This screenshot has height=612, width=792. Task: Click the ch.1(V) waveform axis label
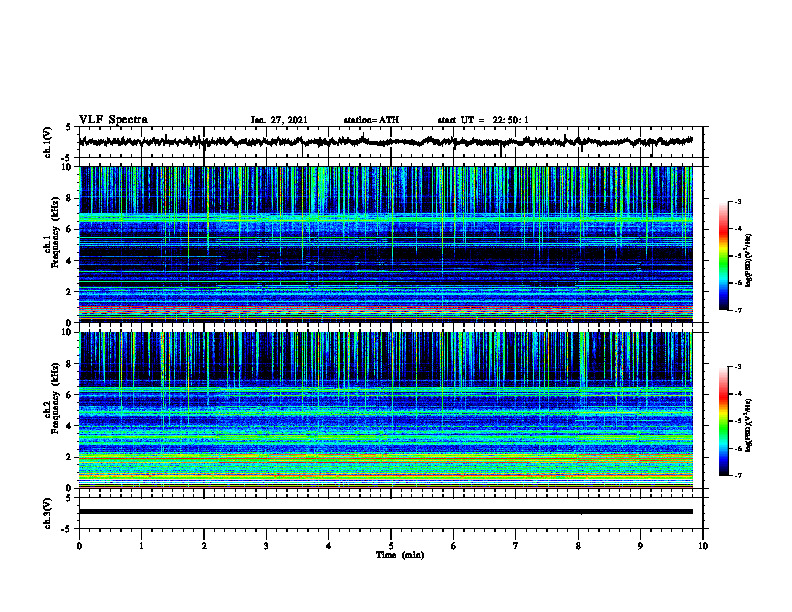(47, 142)
